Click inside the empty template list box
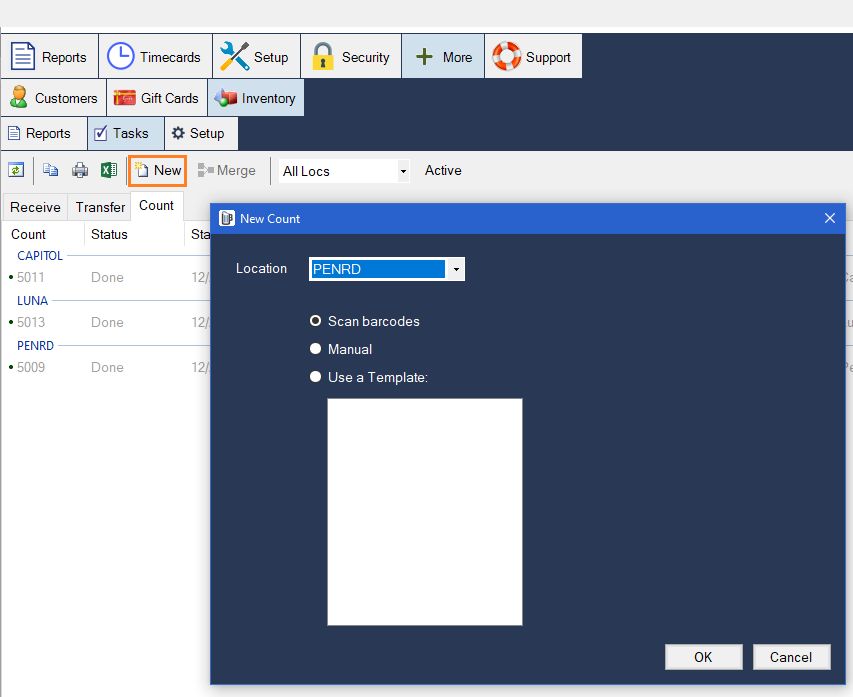 pos(425,511)
